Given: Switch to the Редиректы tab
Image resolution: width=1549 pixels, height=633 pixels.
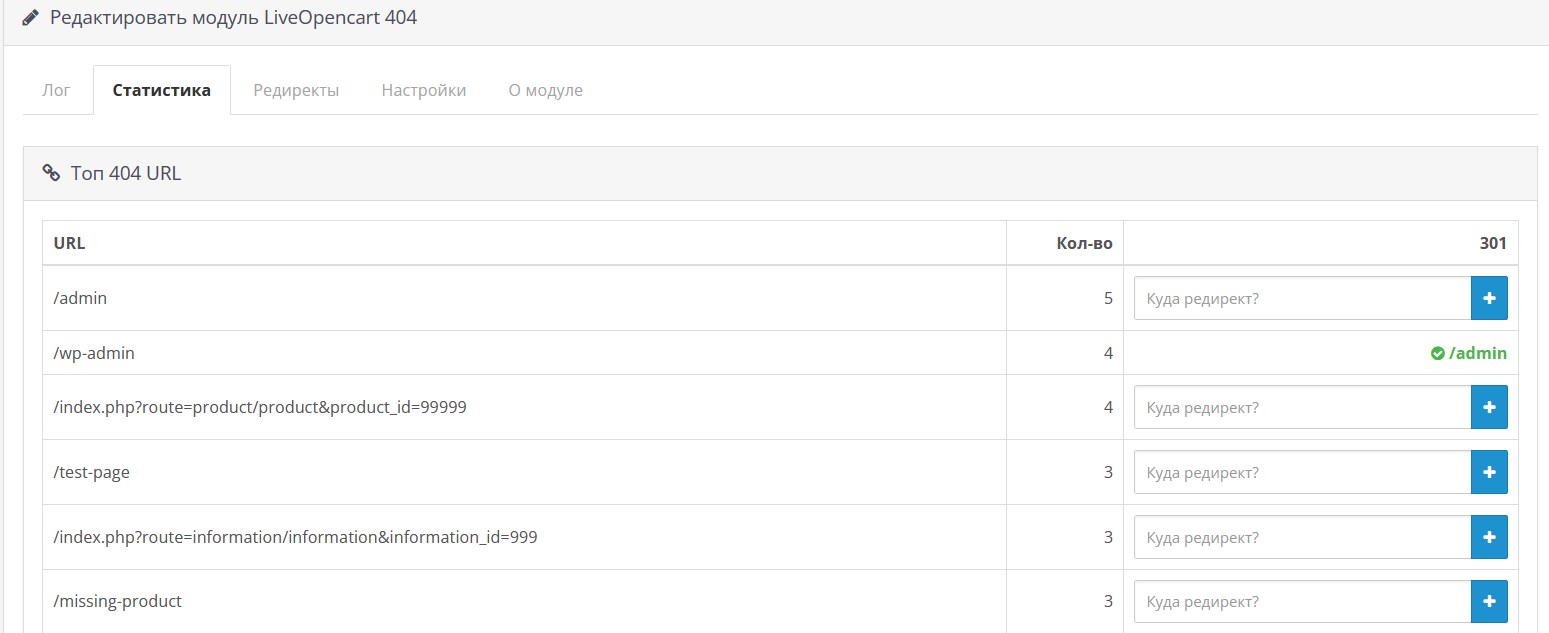Looking at the screenshot, I should [296, 90].
